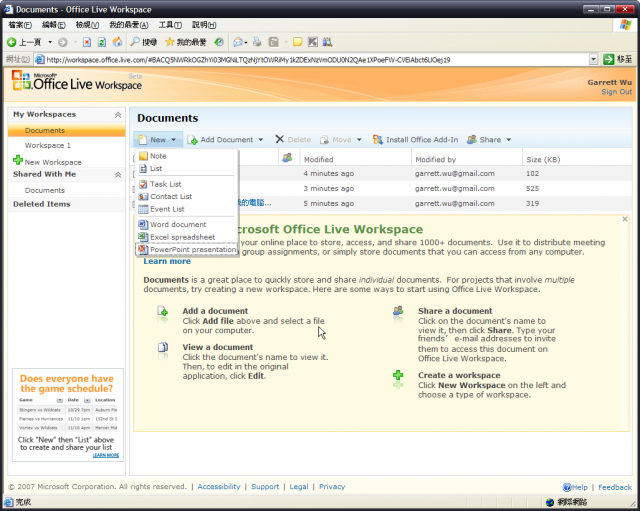Viewport: 640px width, 511px height.
Task: Click the Search magnifier toolbar icon
Action: tap(135, 42)
